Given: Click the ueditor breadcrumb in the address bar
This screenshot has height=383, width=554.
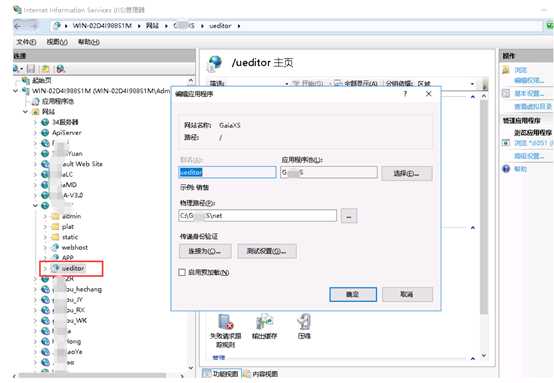Looking at the screenshot, I should [x=220, y=25].
